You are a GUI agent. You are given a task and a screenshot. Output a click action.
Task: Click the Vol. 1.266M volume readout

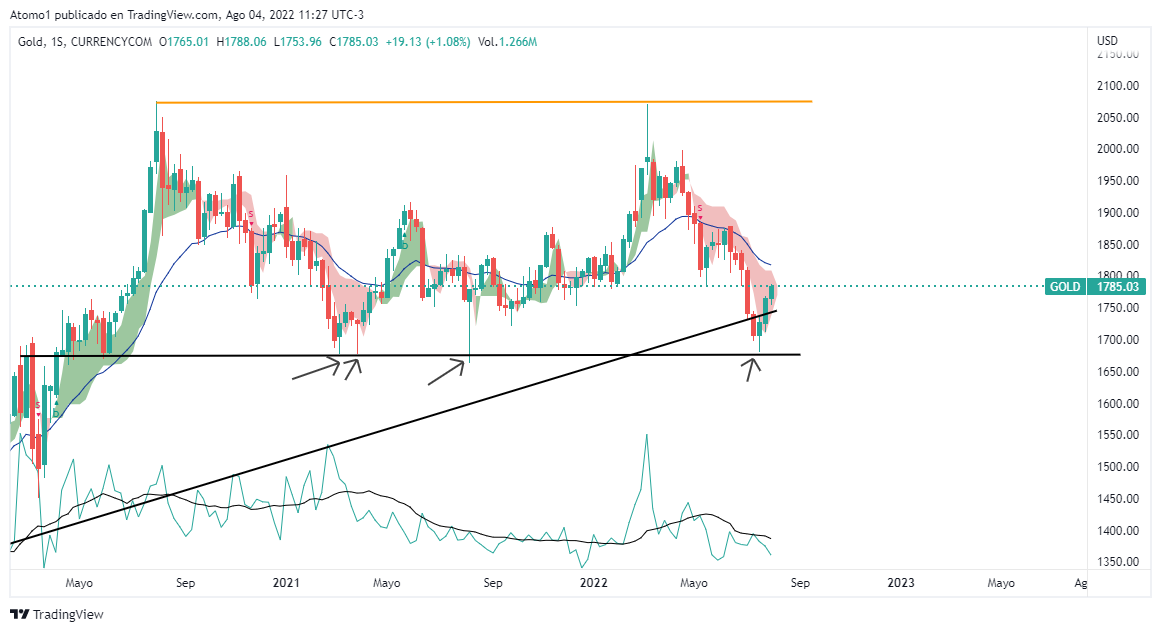[507, 42]
